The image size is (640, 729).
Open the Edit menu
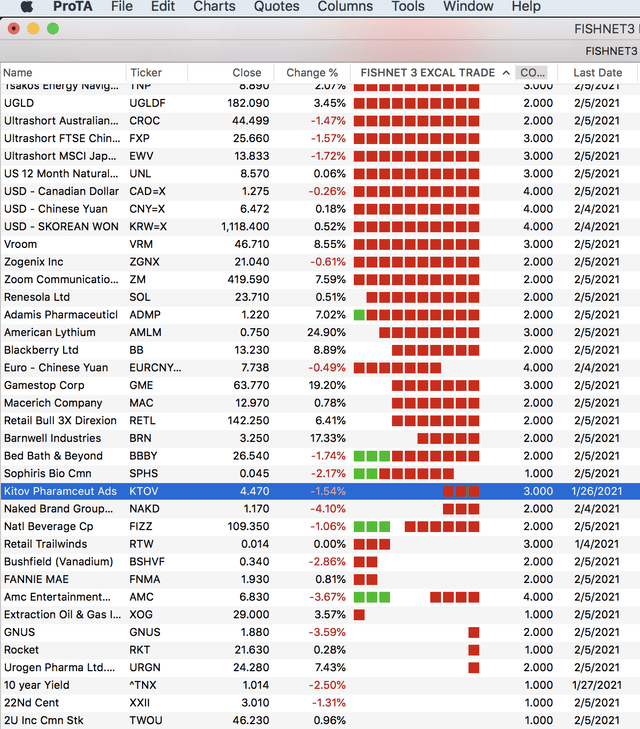click(x=163, y=6)
